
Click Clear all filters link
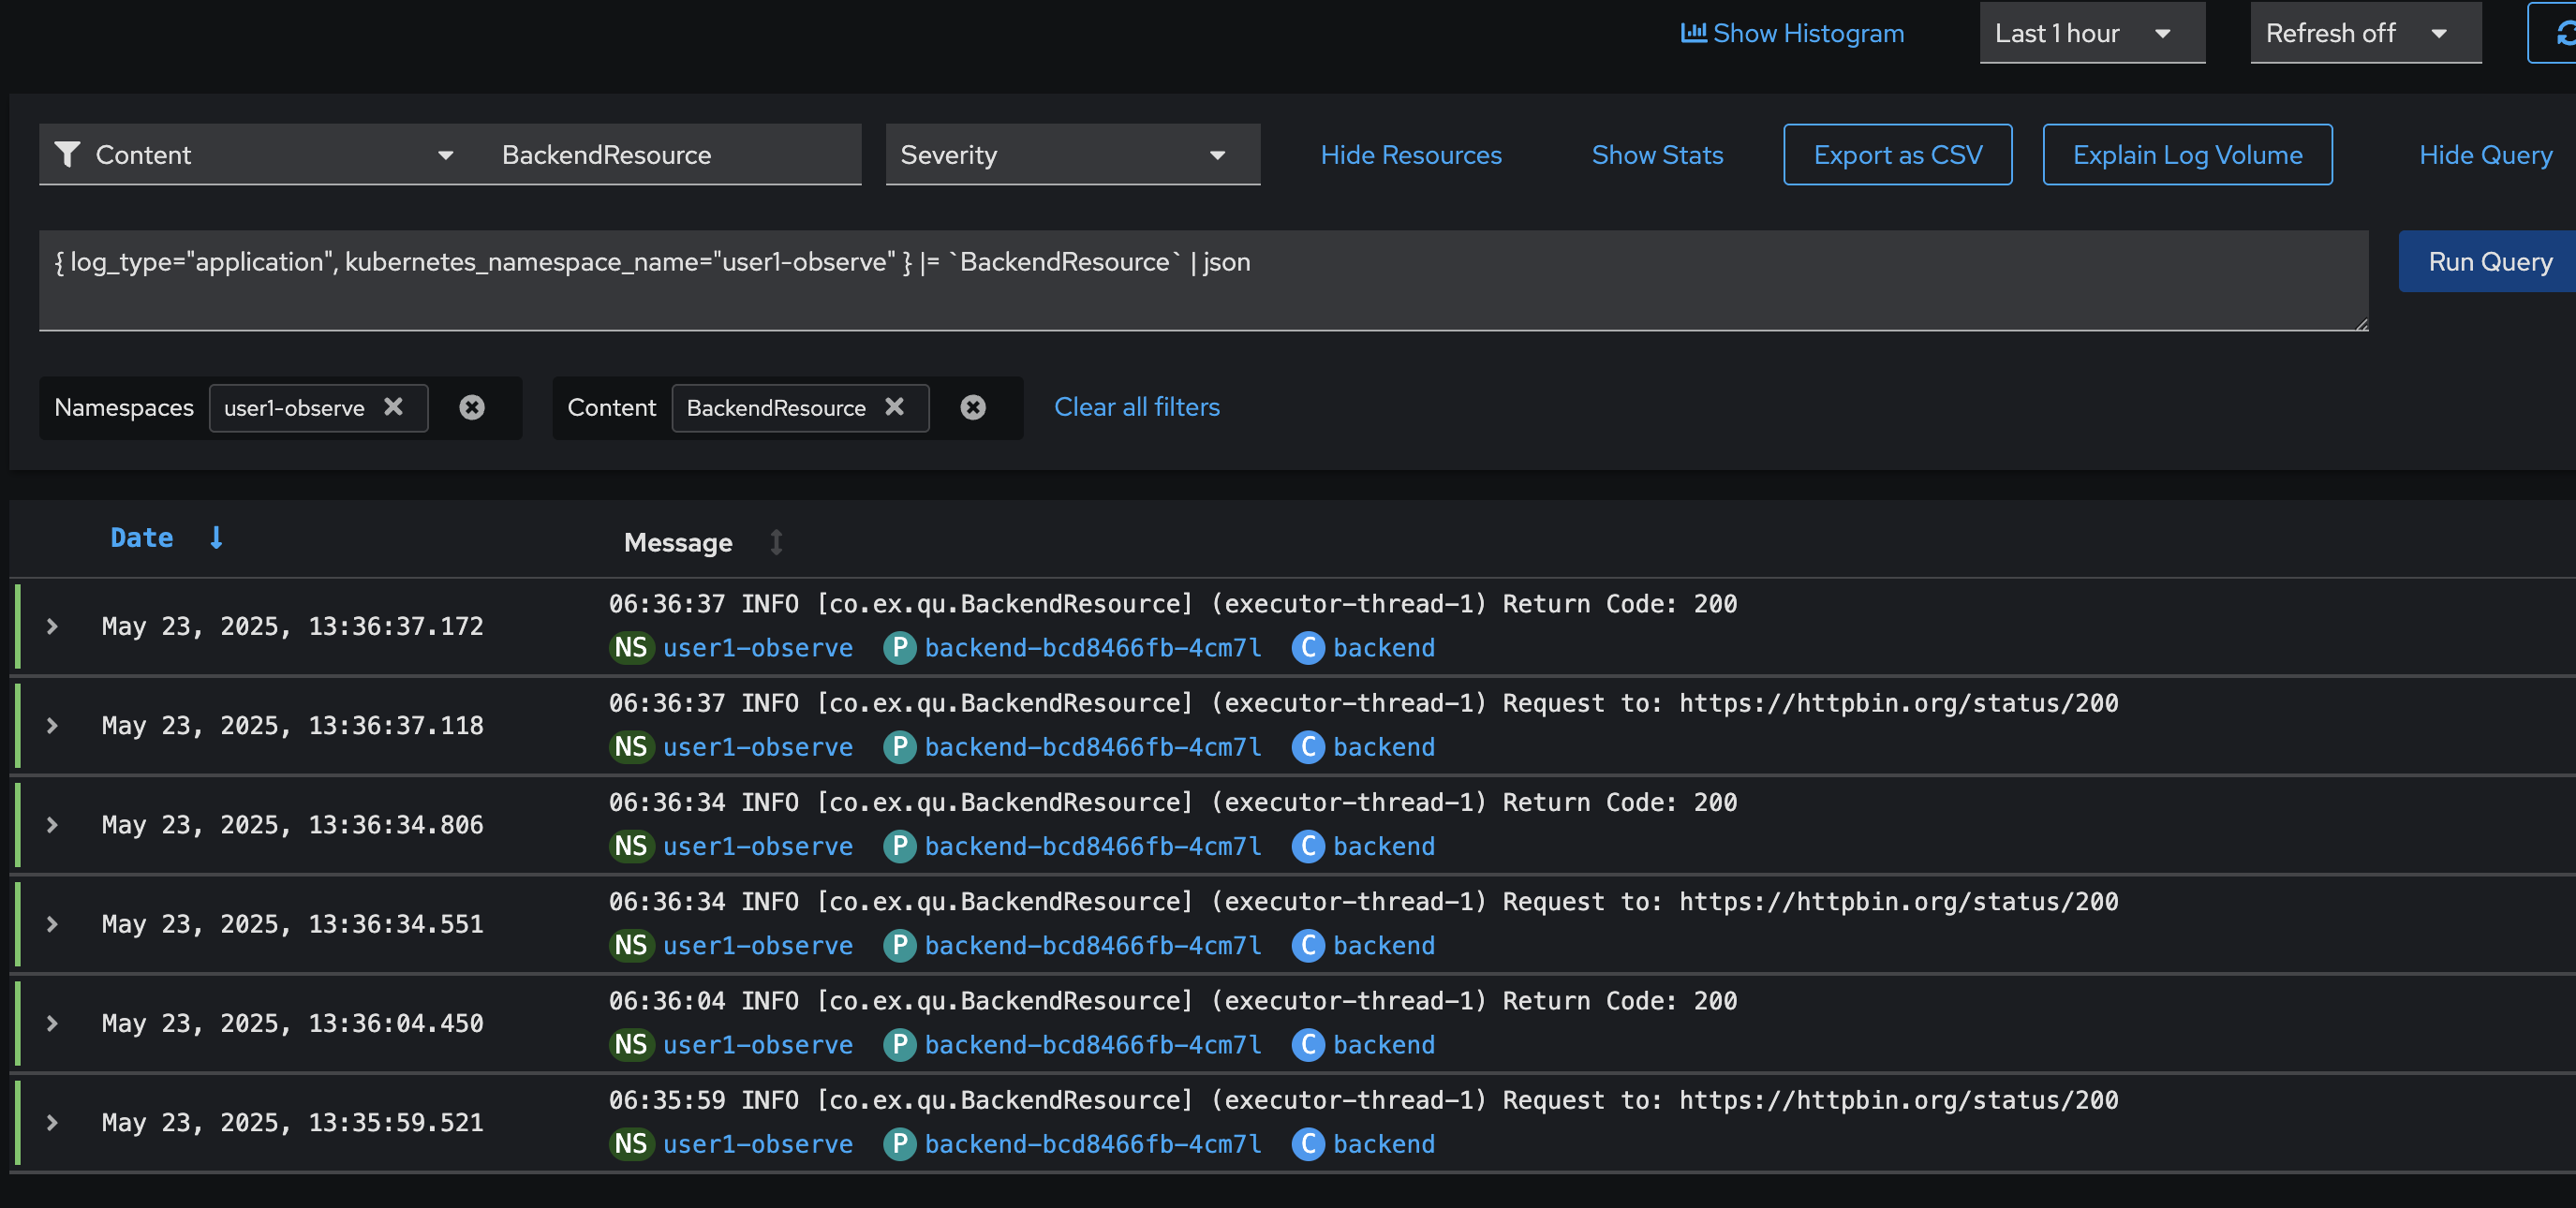[1136, 407]
